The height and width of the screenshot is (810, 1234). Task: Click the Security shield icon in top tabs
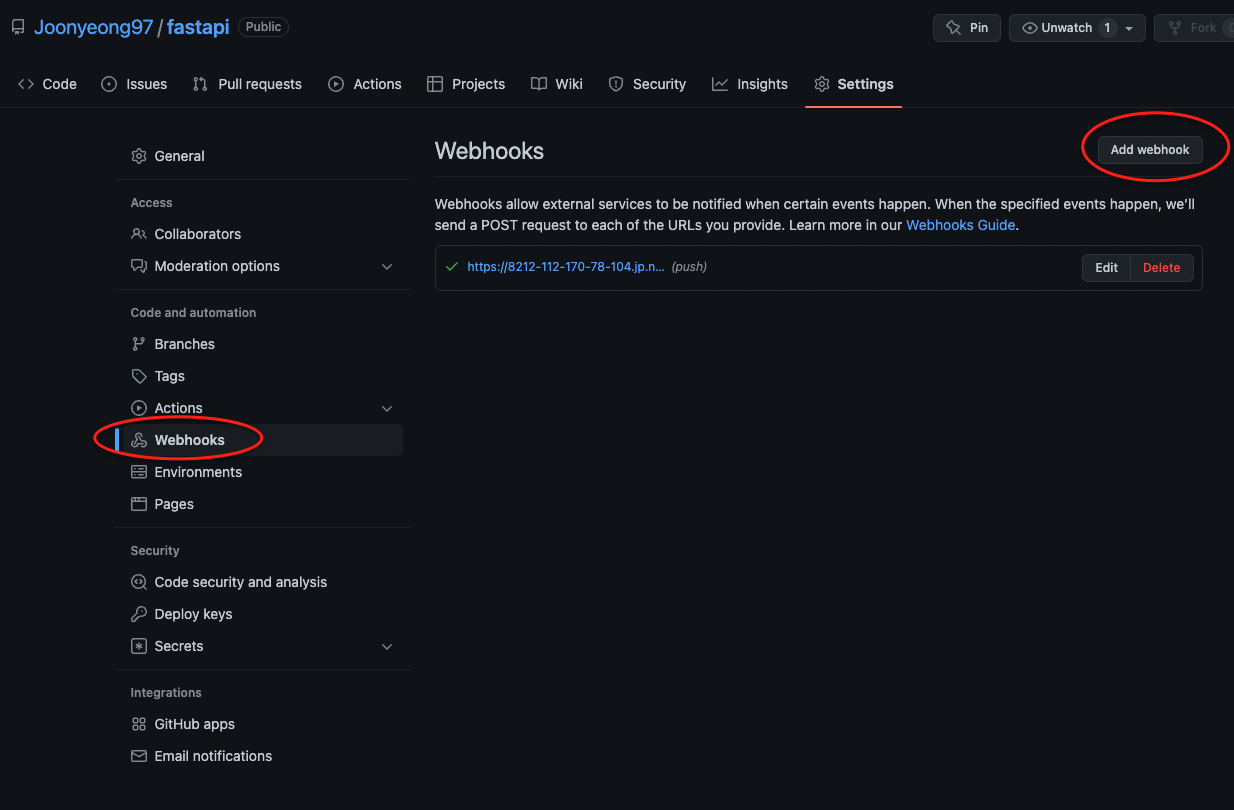(x=616, y=84)
